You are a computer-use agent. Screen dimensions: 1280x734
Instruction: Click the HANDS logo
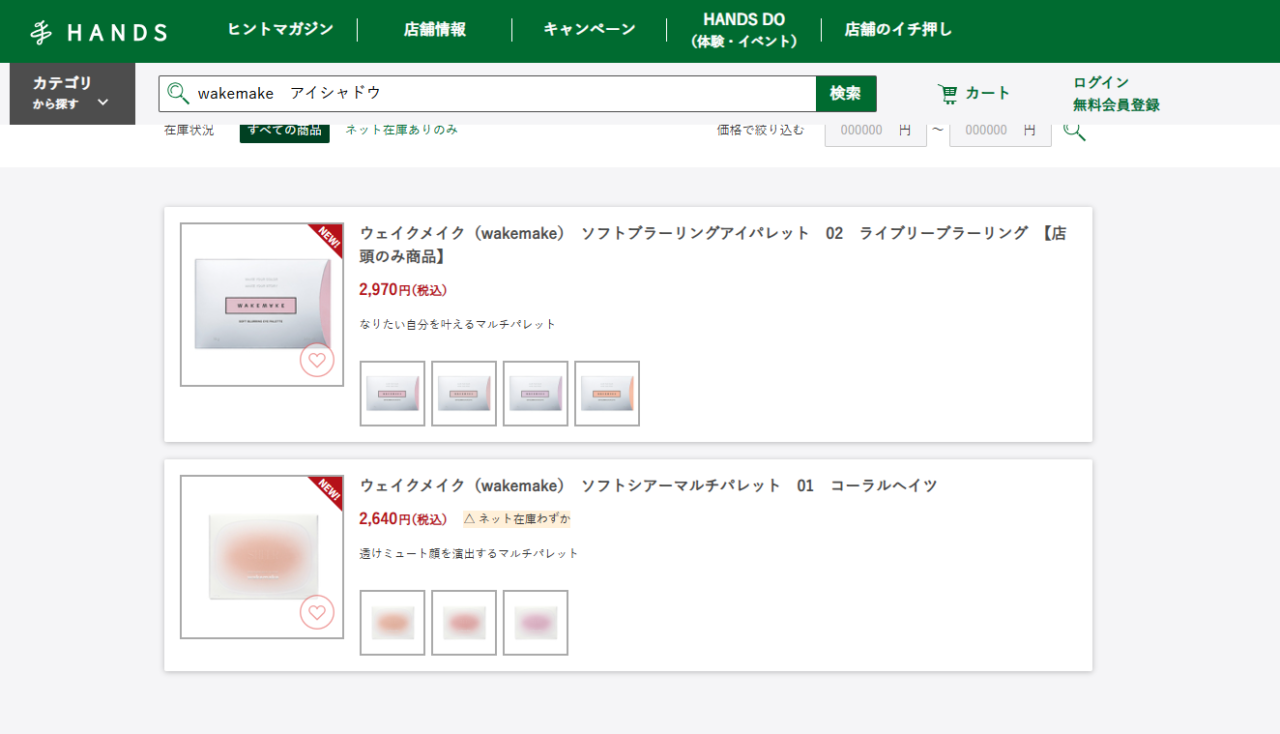tap(98, 32)
